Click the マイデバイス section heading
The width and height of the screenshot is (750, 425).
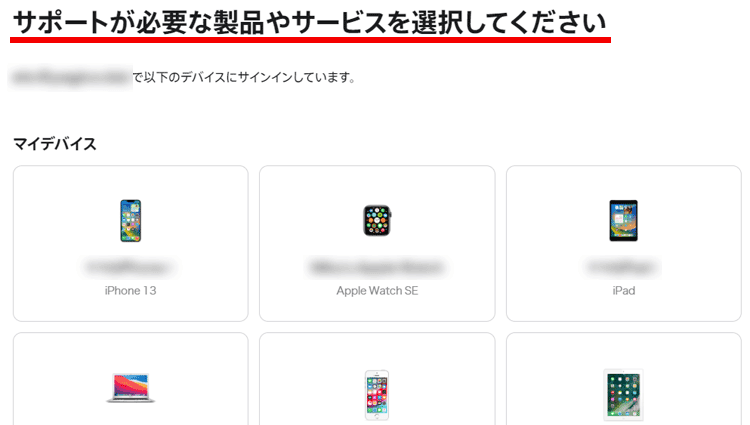point(55,143)
